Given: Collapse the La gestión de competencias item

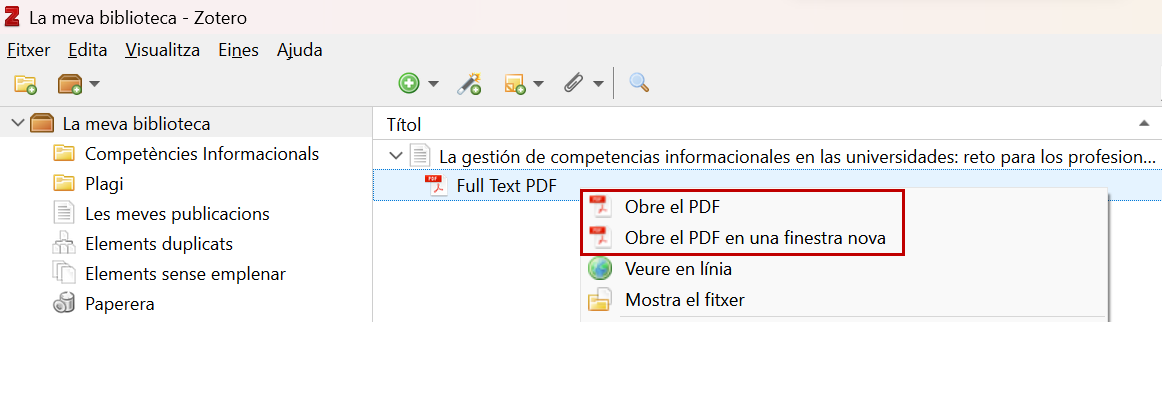Looking at the screenshot, I should point(396,156).
